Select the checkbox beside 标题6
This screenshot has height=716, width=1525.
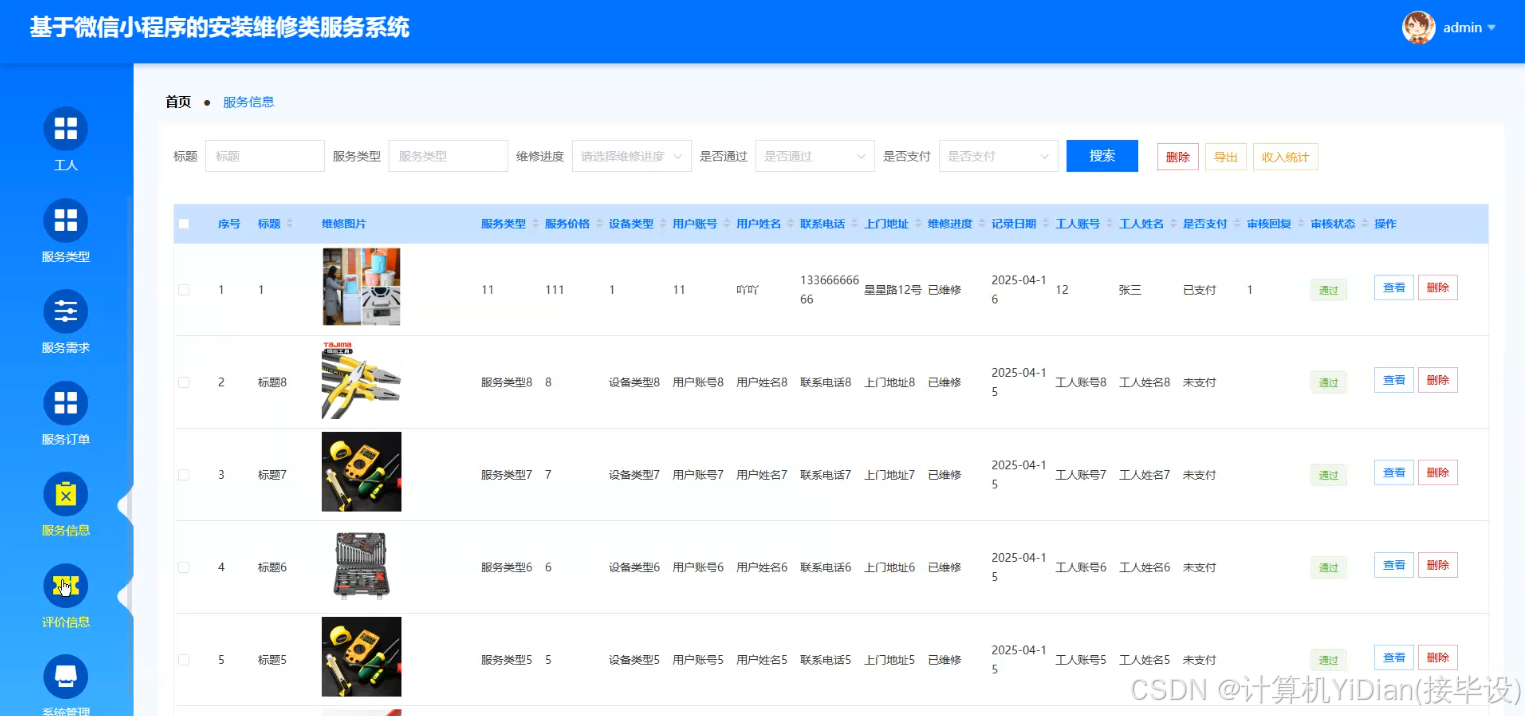pos(184,566)
